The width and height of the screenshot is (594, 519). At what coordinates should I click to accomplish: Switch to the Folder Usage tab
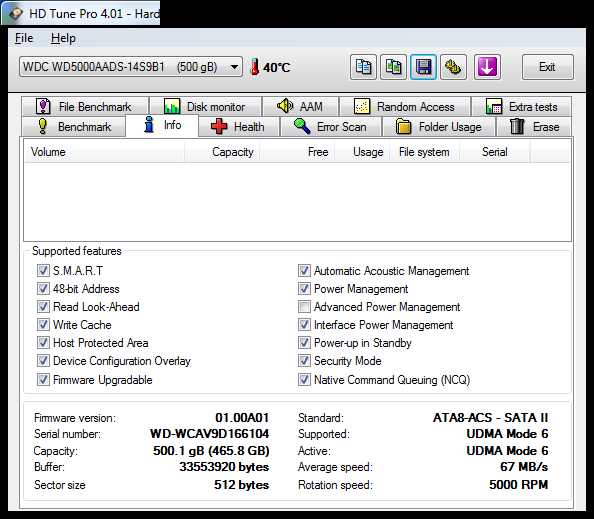click(x=439, y=127)
